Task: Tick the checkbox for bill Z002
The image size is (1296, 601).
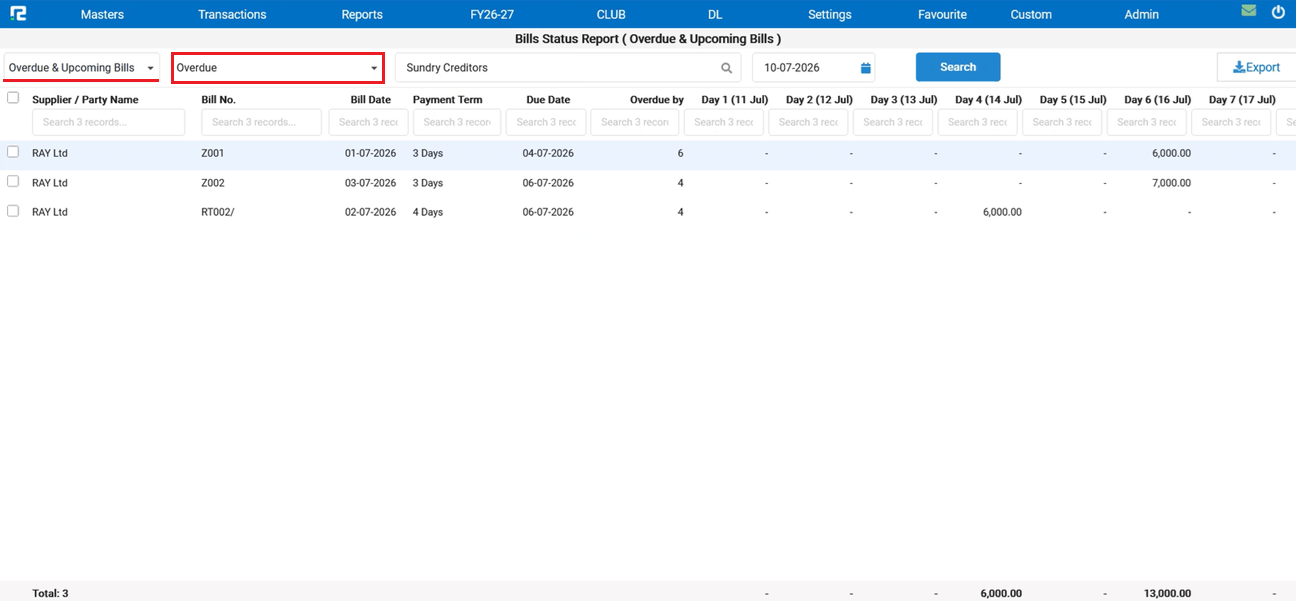Action: (x=13, y=181)
